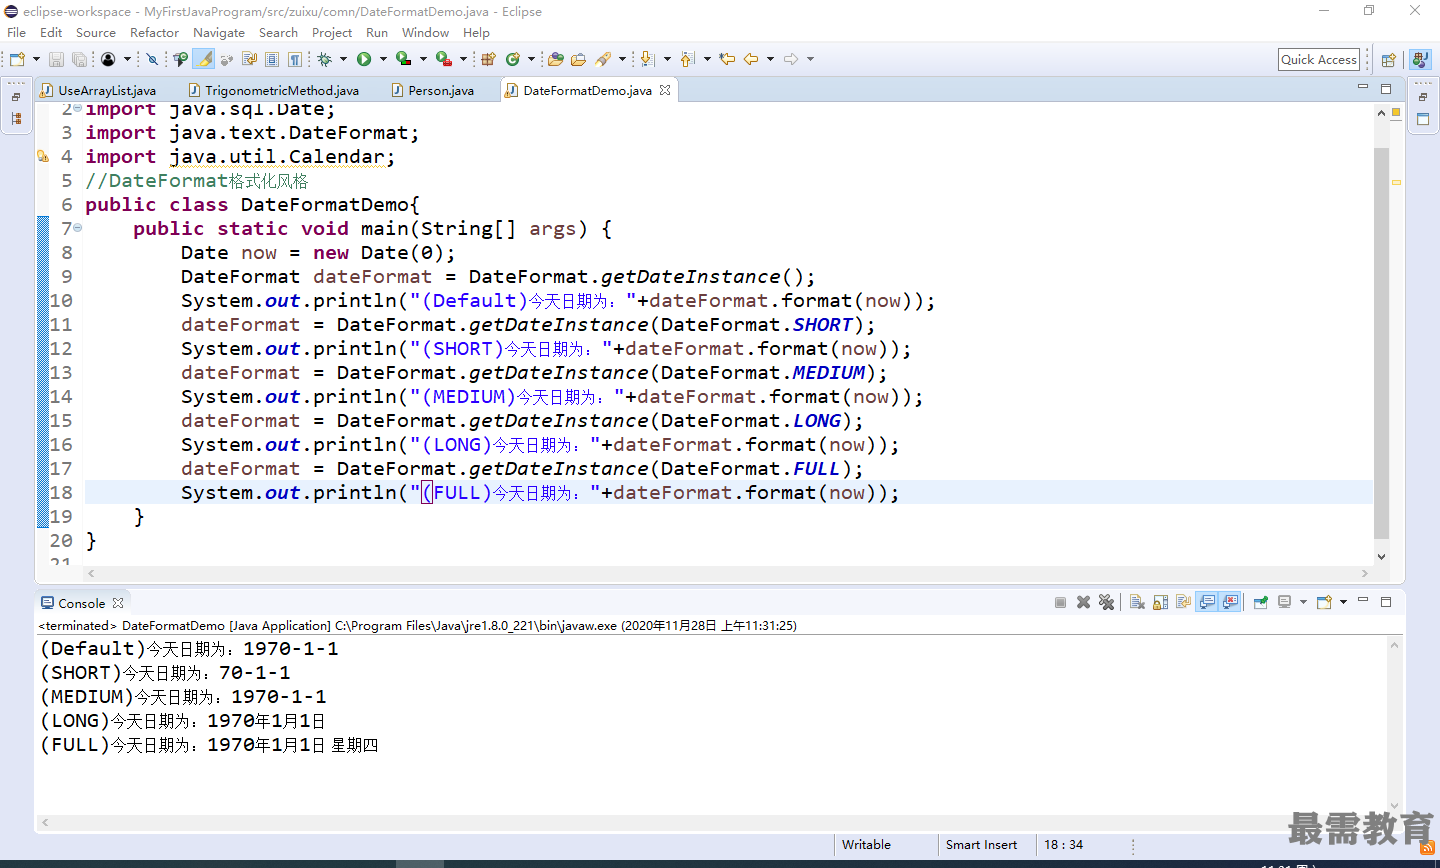This screenshot has width=1440, height=868.
Task: Open the Coverage dropdown arrow
Action: [x=423, y=59]
